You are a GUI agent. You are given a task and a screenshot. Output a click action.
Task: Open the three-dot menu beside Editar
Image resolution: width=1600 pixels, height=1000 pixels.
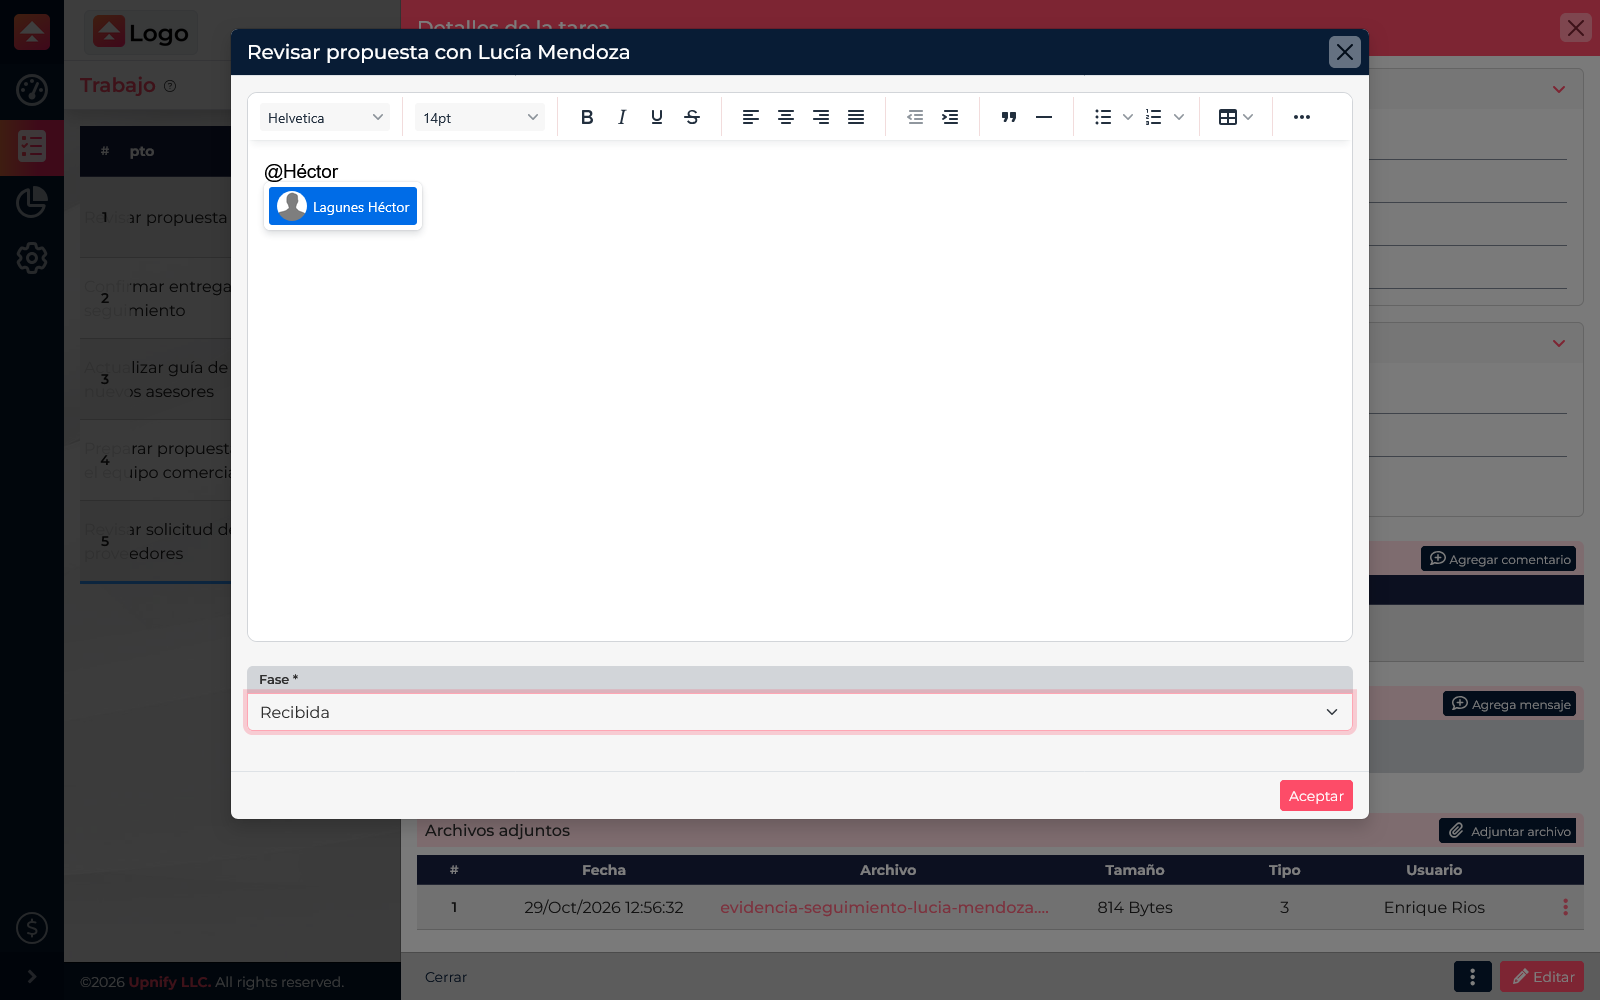click(1472, 977)
